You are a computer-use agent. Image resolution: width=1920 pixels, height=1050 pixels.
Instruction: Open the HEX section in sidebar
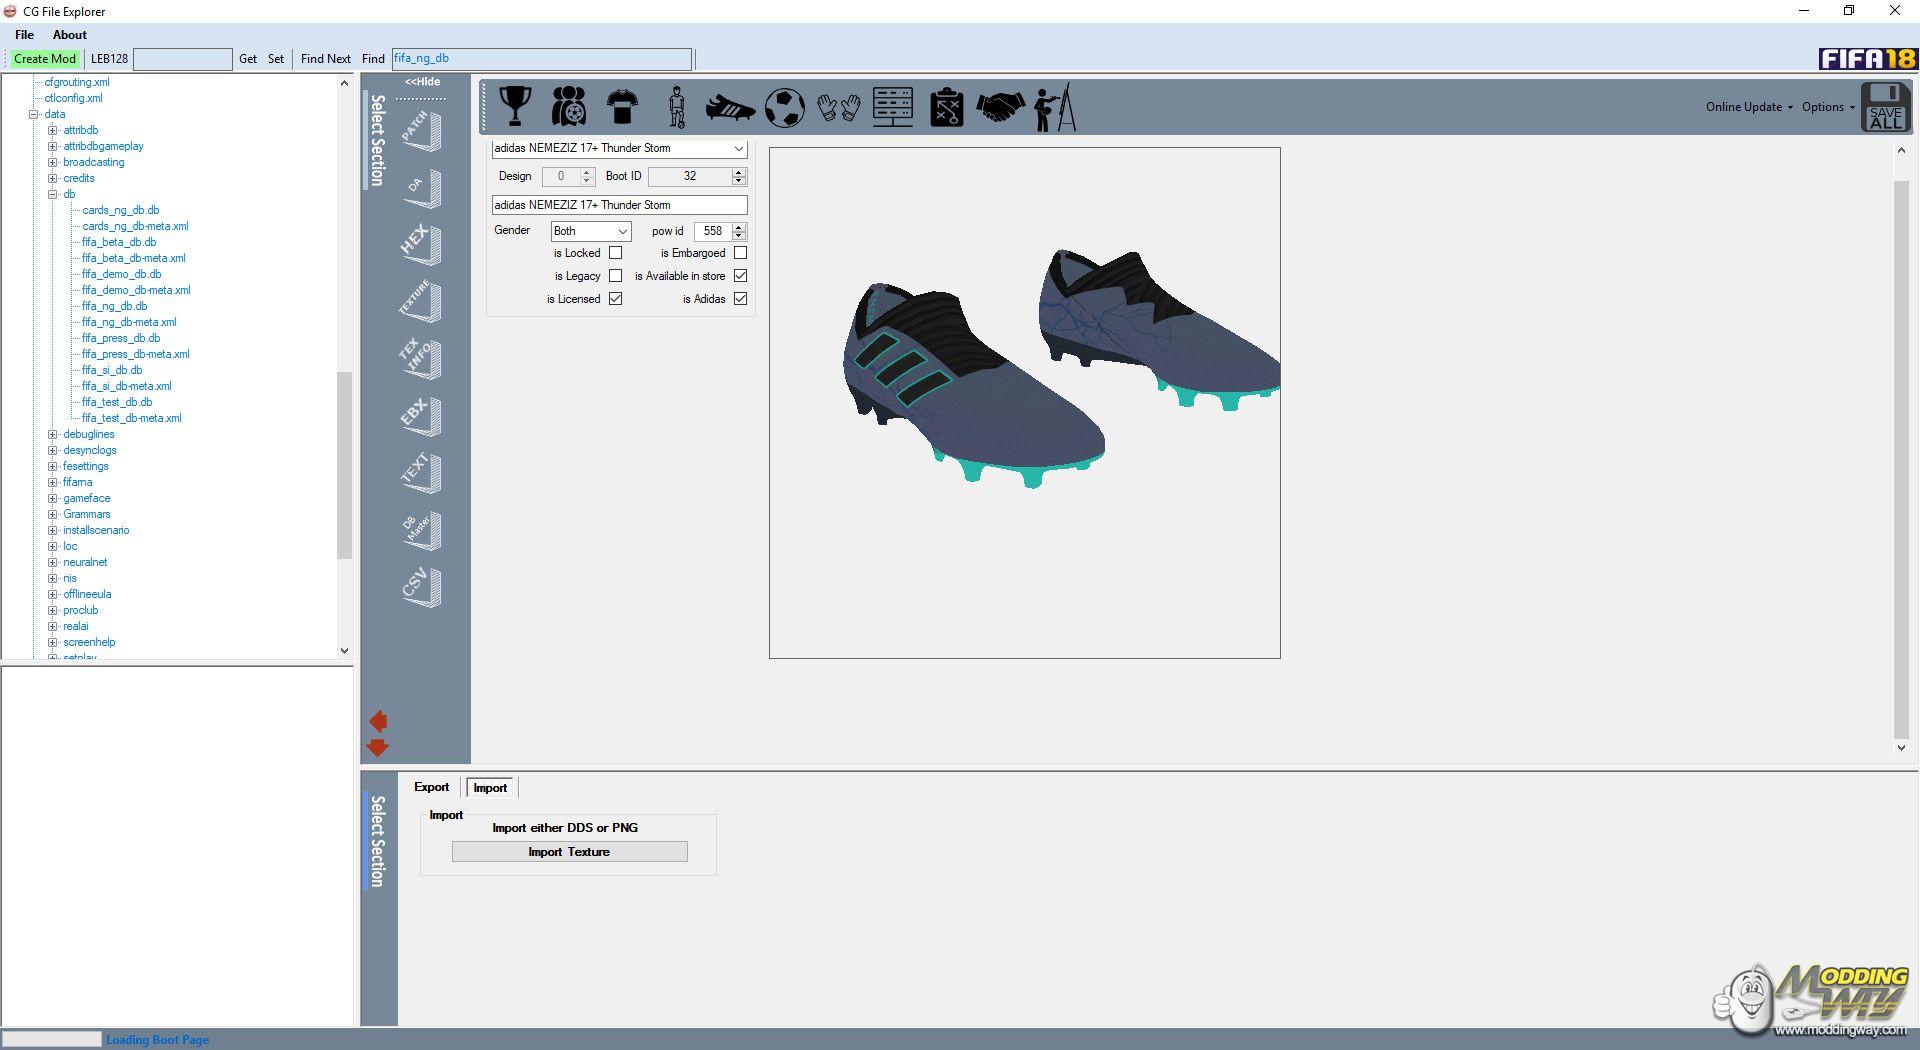[420, 244]
